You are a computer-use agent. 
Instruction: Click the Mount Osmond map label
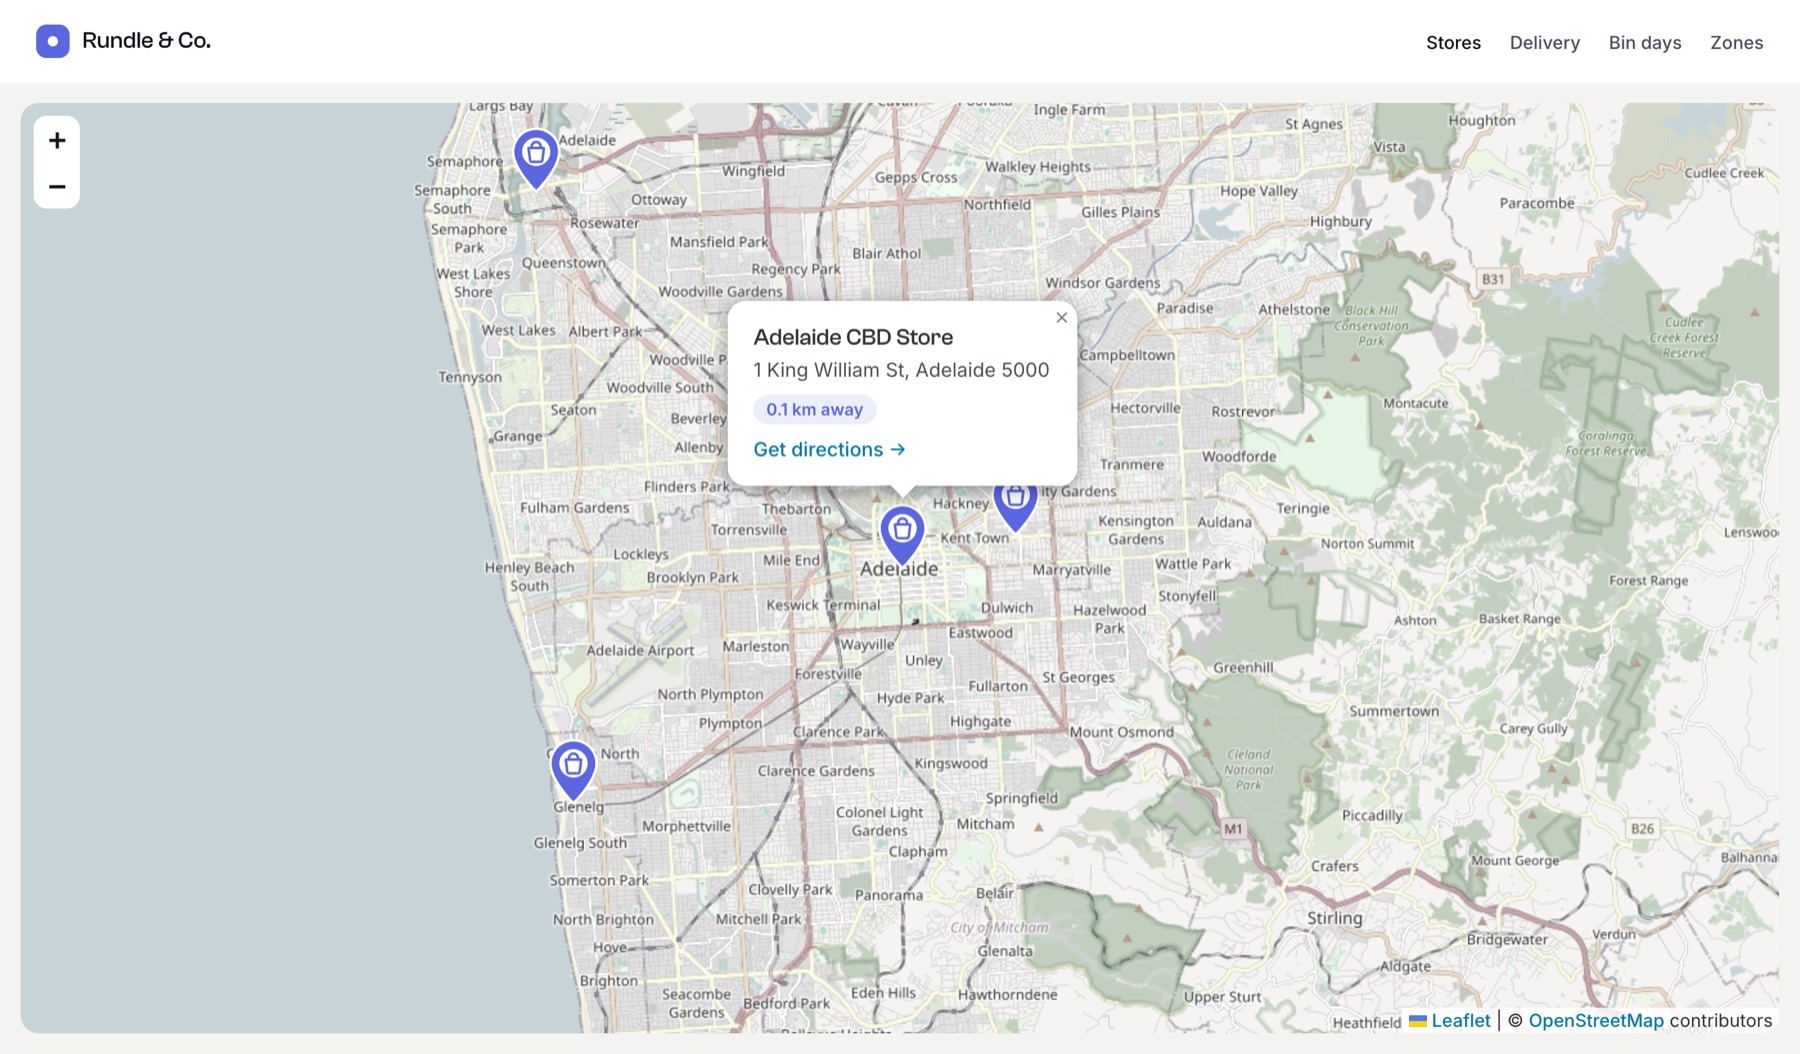[1122, 732]
